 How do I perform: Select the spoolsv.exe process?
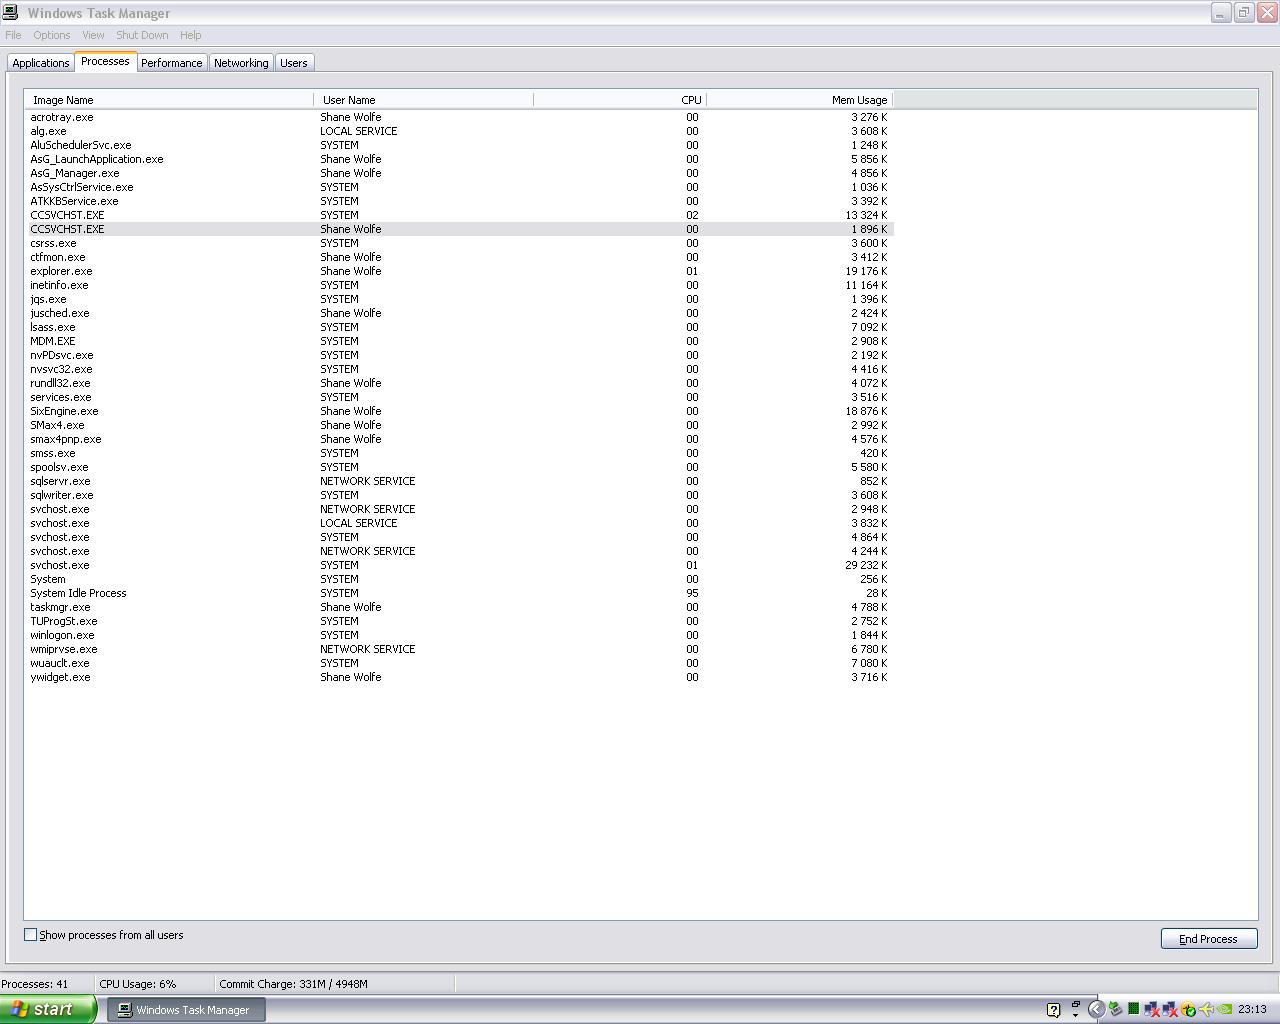pos(459,467)
